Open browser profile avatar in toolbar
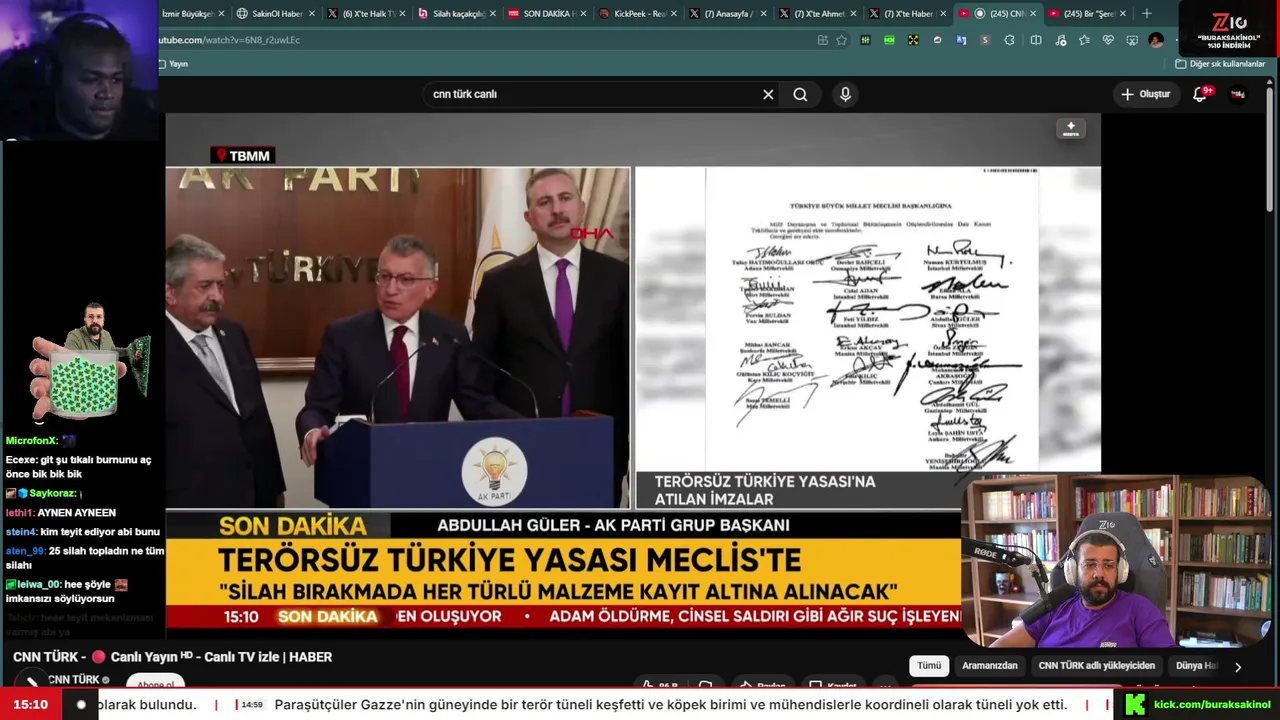The width and height of the screenshot is (1280, 720). tap(1156, 40)
